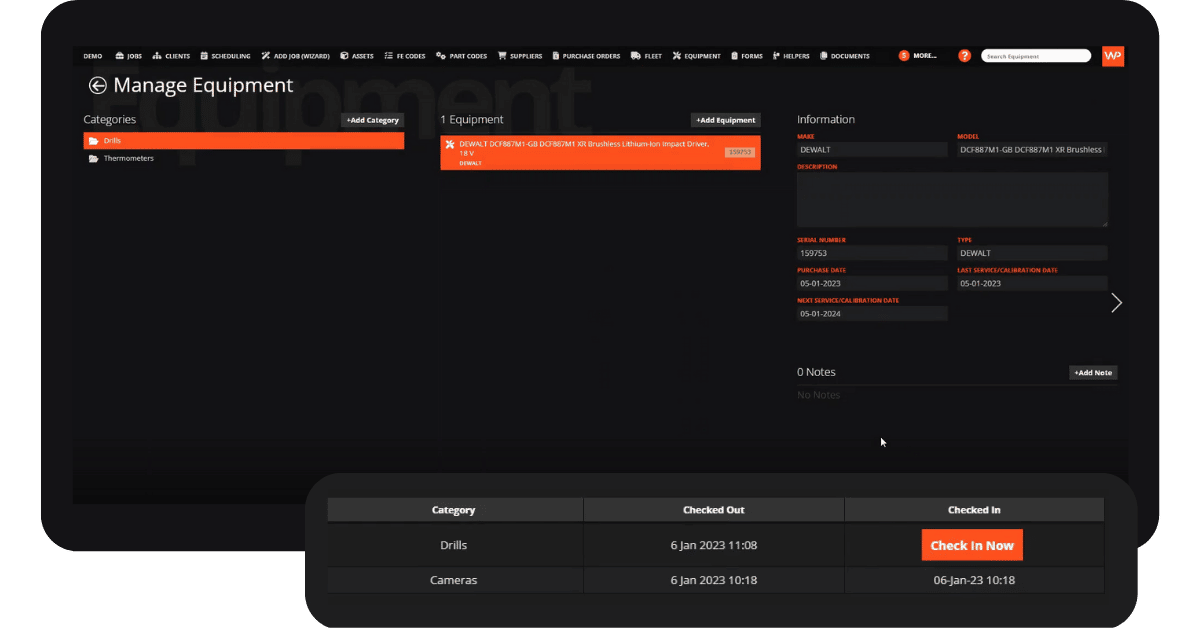Click the Check In Now button
The width and height of the screenshot is (1200, 630).
[971, 545]
